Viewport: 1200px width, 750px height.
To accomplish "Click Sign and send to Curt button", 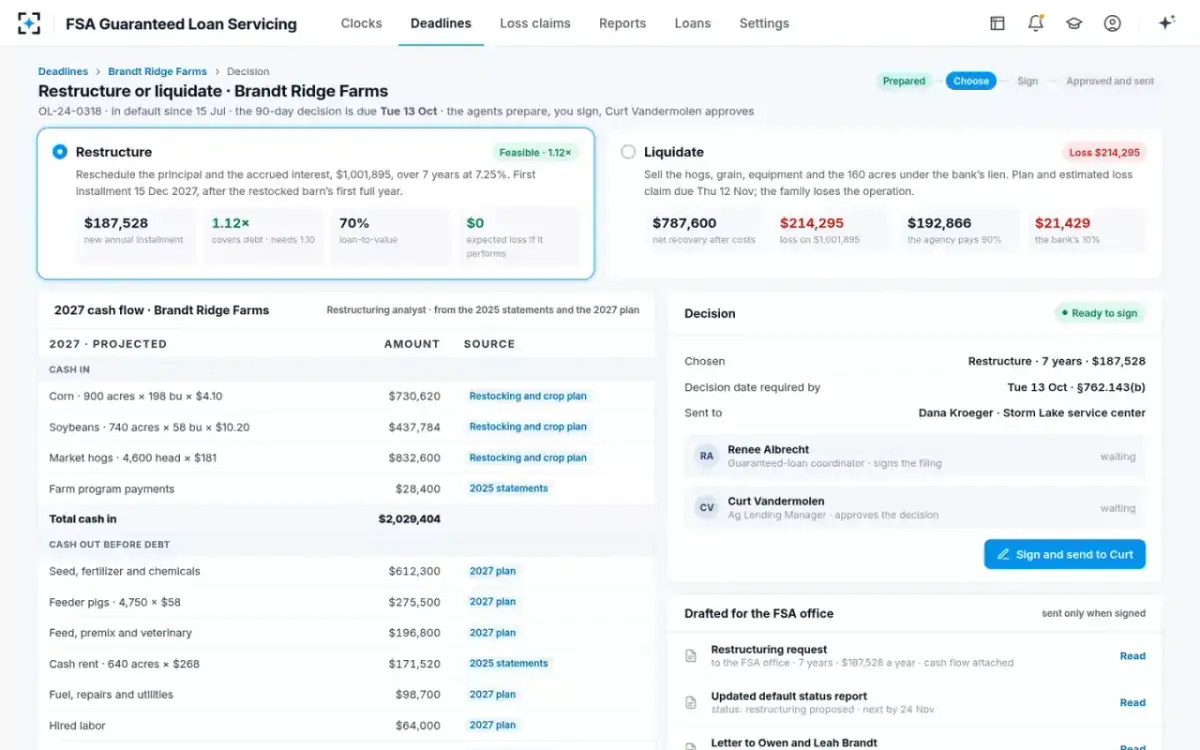I will coord(1065,554).
